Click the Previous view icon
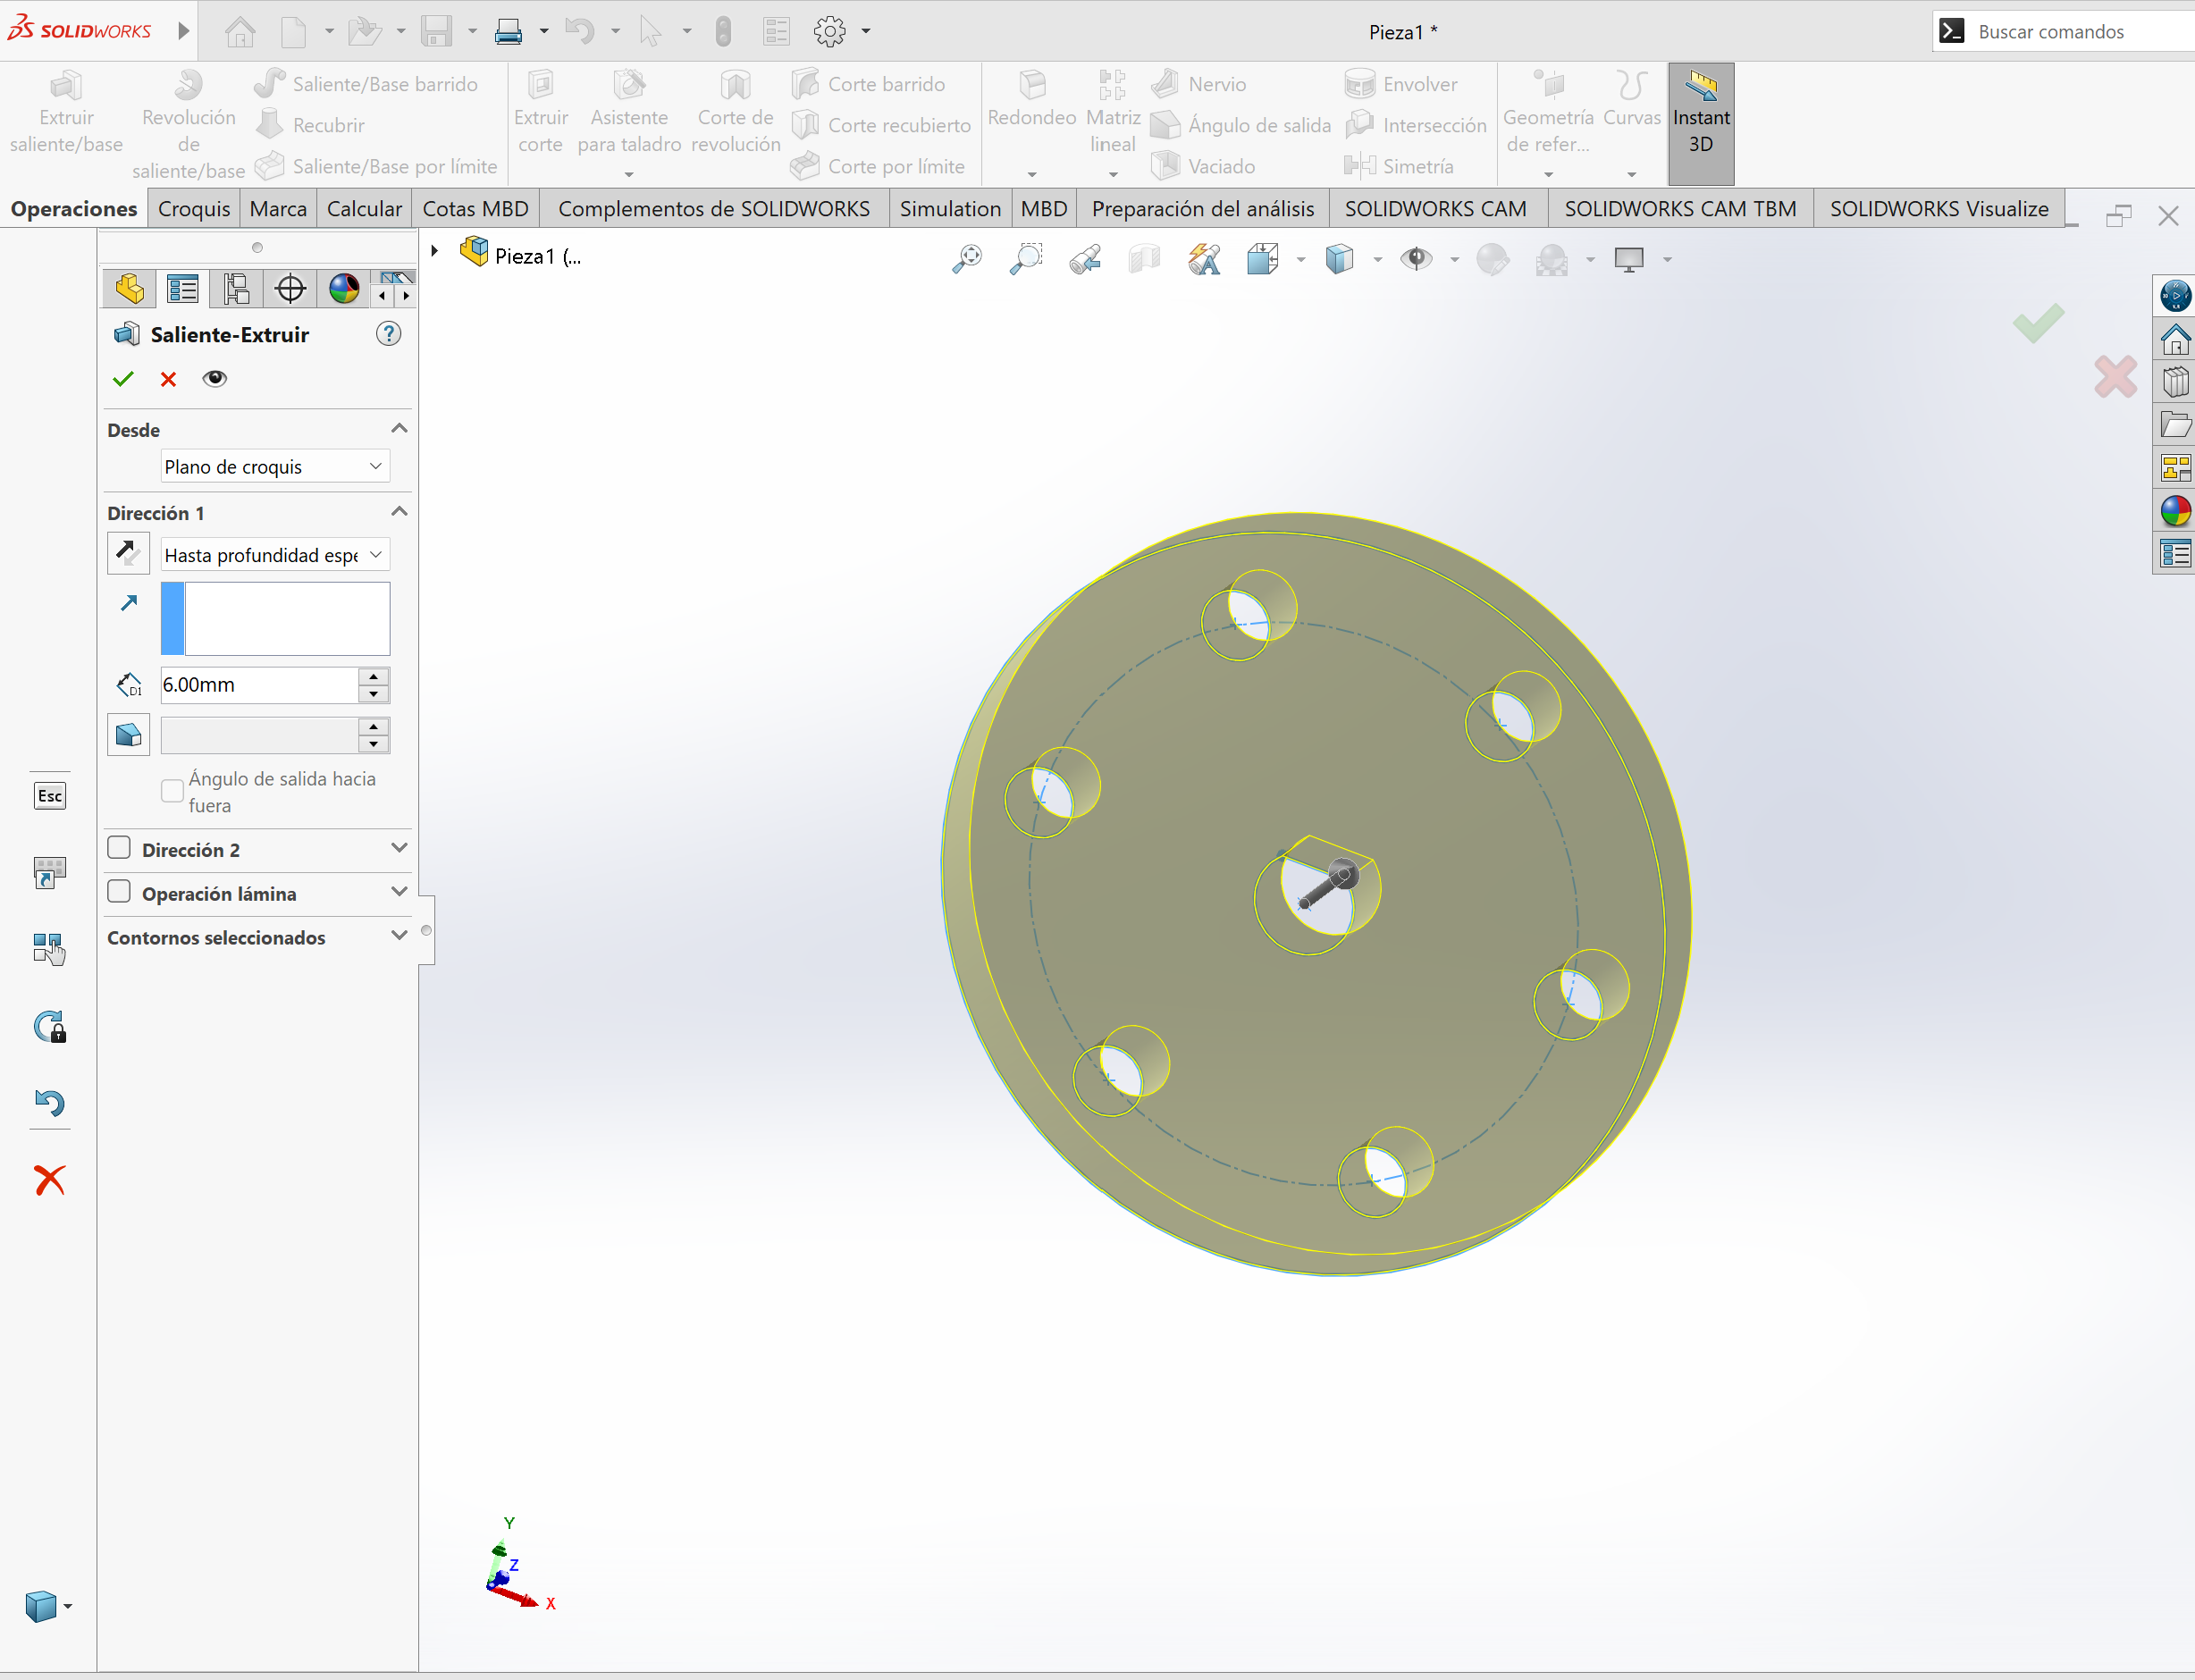This screenshot has height=1680, width=2195. coord(1085,259)
